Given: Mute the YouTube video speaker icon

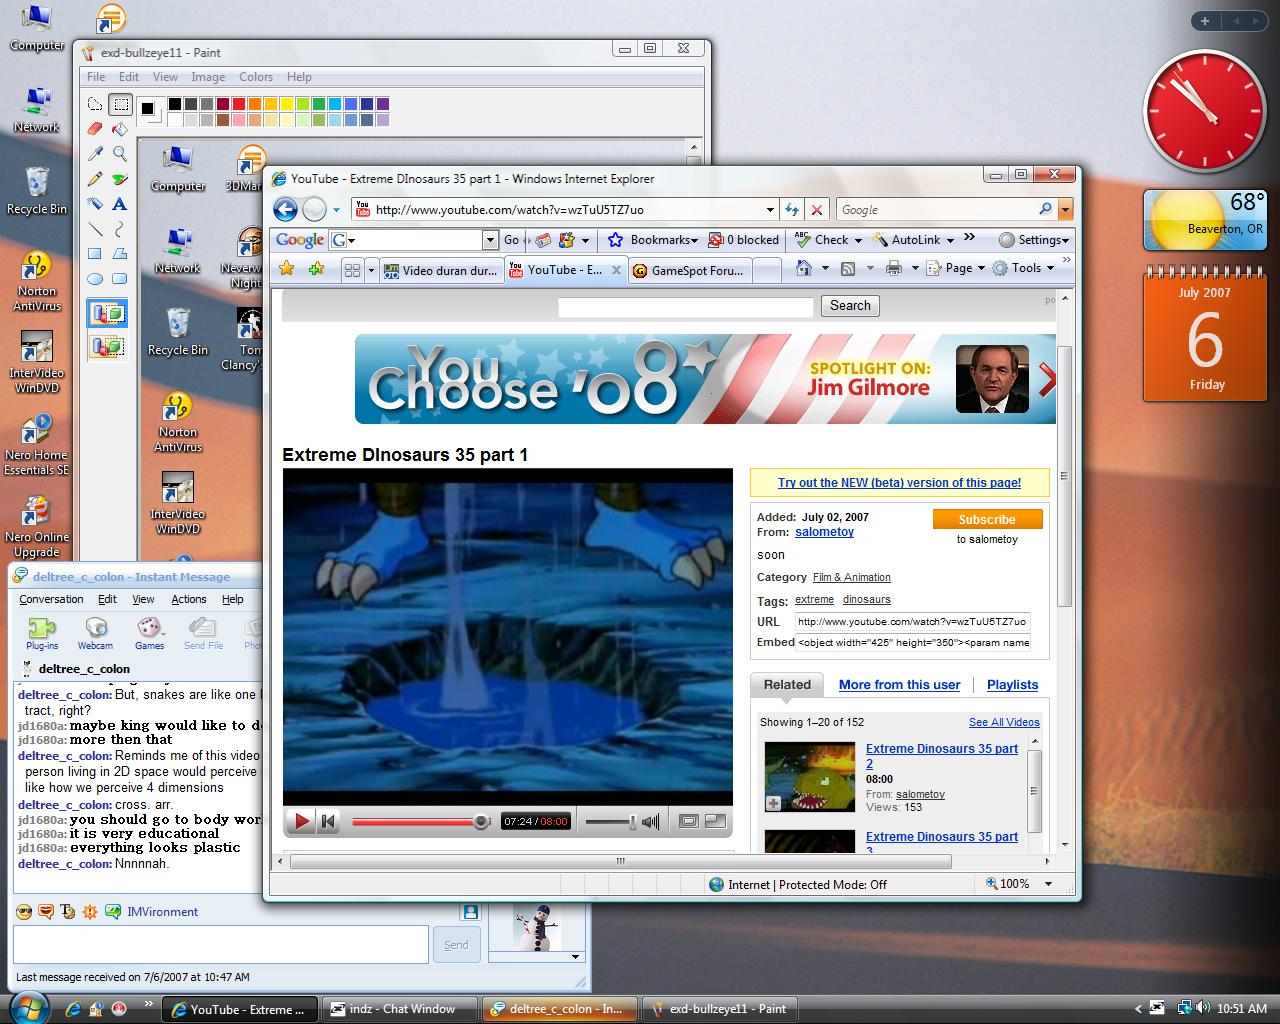Looking at the screenshot, I should [651, 822].
